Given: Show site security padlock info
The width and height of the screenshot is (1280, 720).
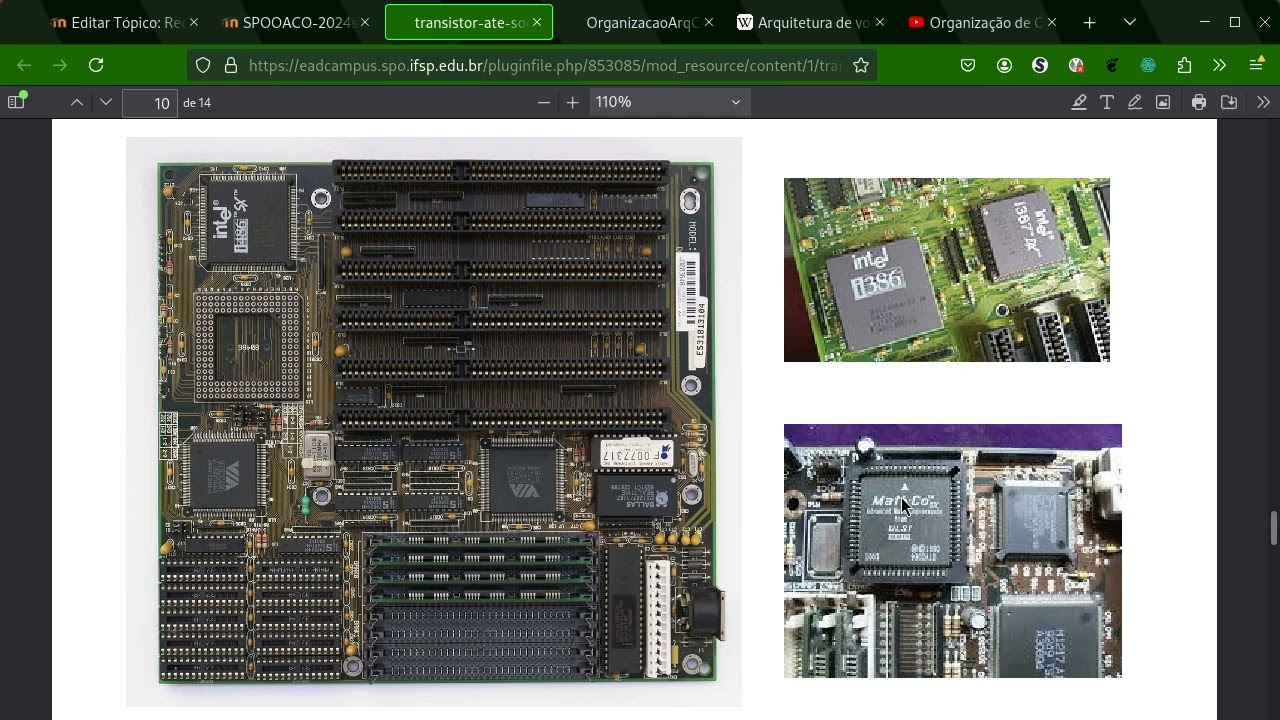Looking at the screenshot, I should (x=231, y=65).
